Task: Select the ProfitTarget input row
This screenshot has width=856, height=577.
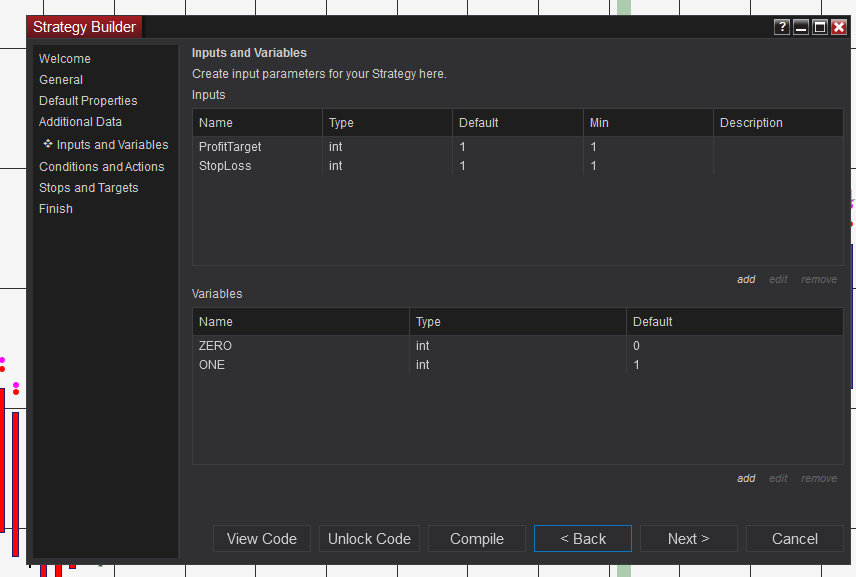Action: tap(518, 147)
